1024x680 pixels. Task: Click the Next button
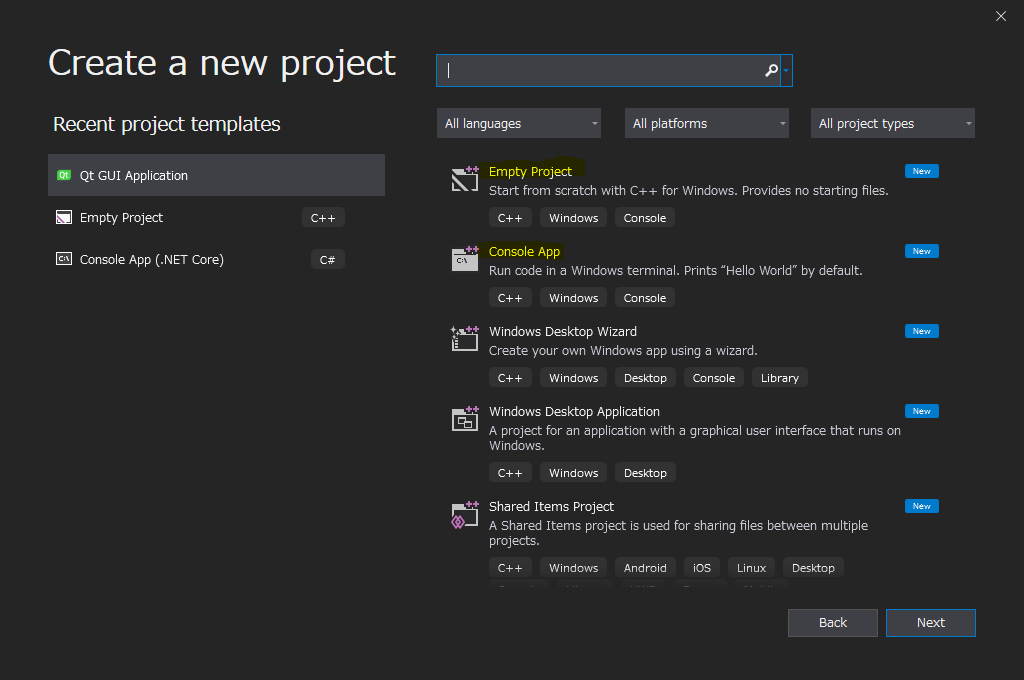931,623
